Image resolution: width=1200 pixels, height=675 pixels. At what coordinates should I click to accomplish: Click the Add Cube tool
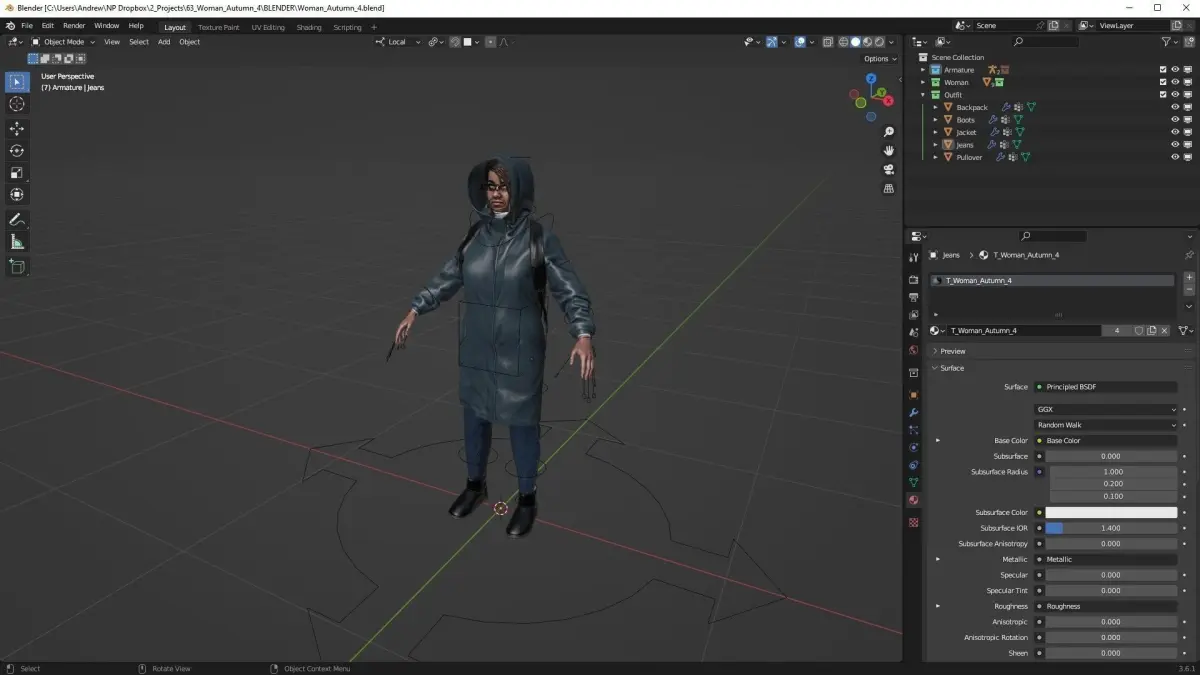click(17, 267)
